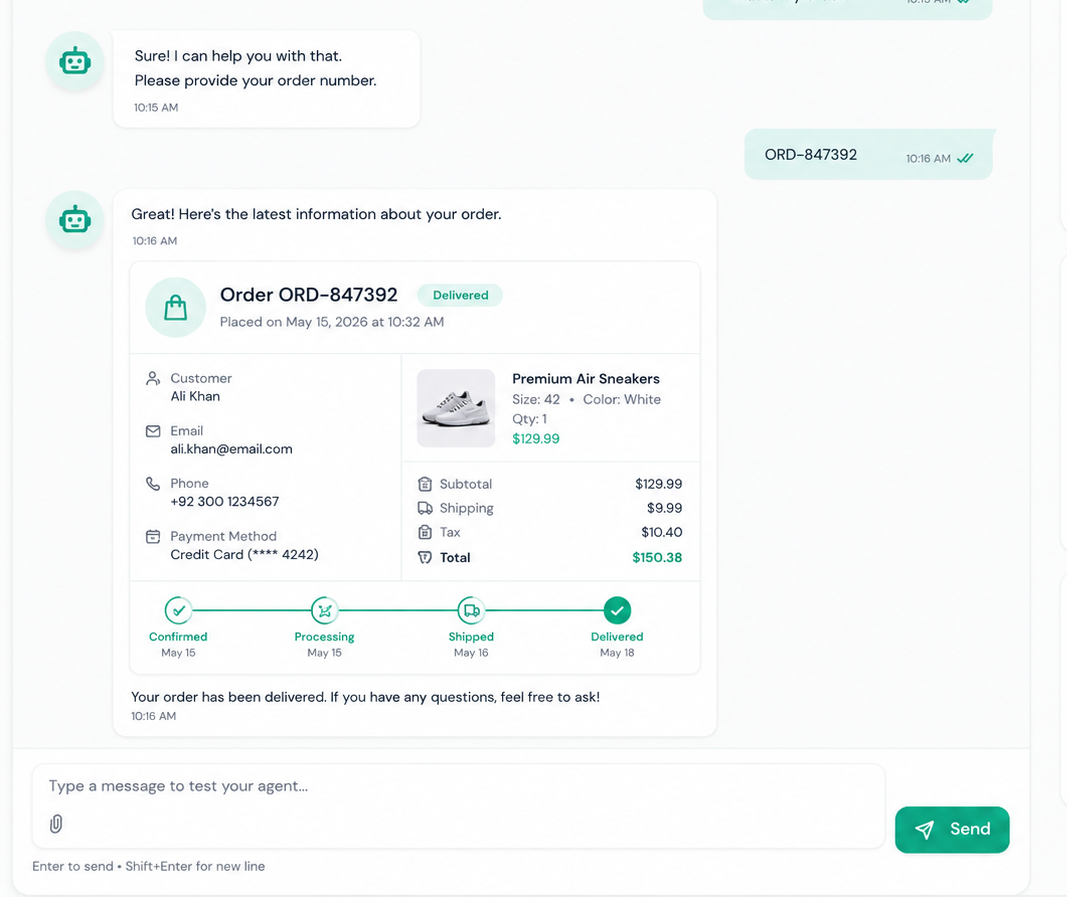Click the Send button
The width and height of the screenshot is (1067, 898).
pyautogui.click(x=952, y=829)
